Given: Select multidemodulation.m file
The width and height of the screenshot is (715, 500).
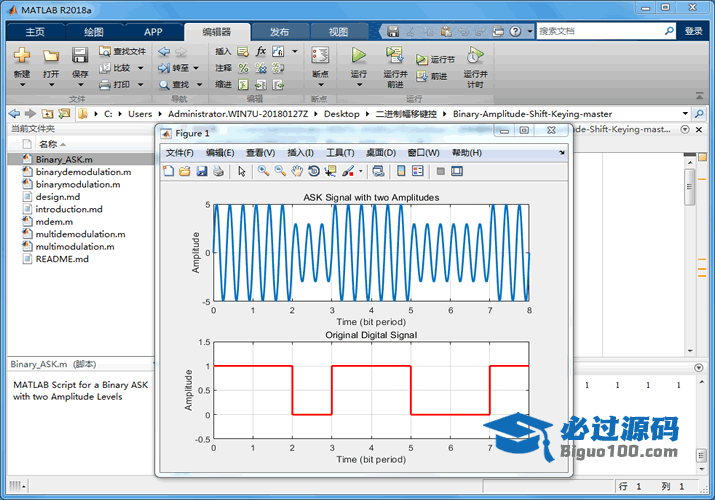Looking at the screenshot, I should (x=81, y=234).
